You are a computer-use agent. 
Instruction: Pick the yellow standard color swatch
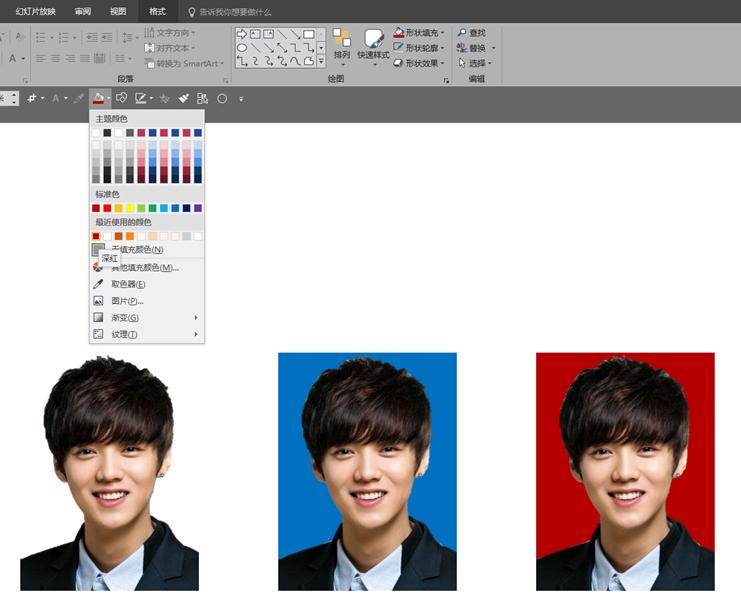[130, 208]
